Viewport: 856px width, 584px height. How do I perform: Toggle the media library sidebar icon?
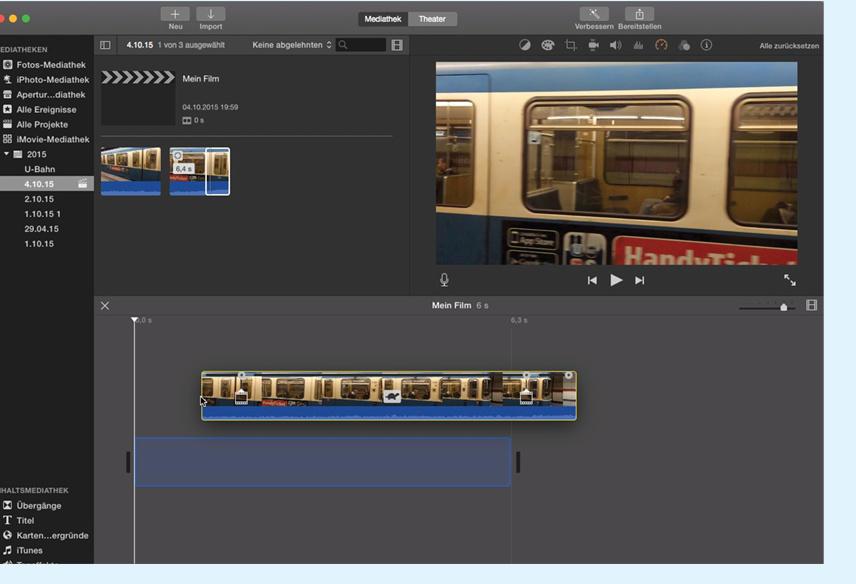105,45
